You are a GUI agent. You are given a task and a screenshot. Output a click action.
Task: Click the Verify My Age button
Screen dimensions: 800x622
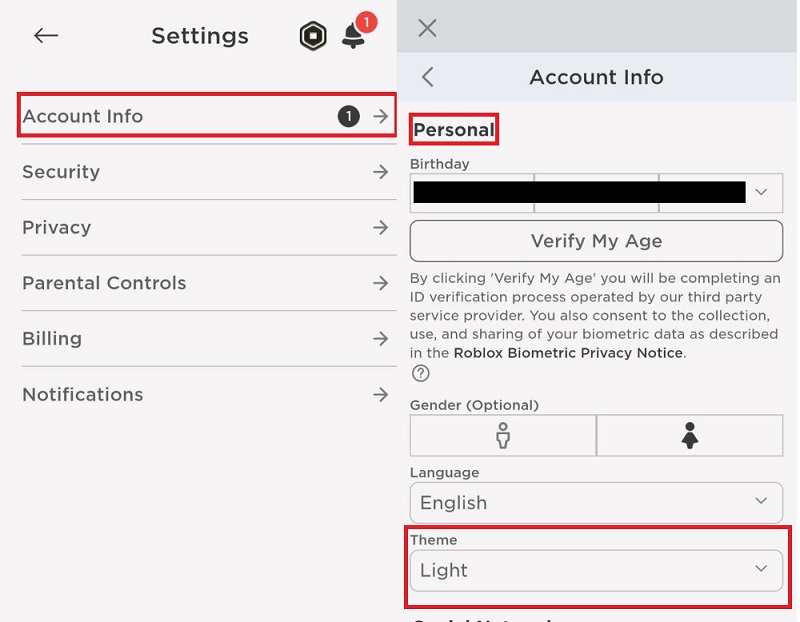(x=596, y=241)
